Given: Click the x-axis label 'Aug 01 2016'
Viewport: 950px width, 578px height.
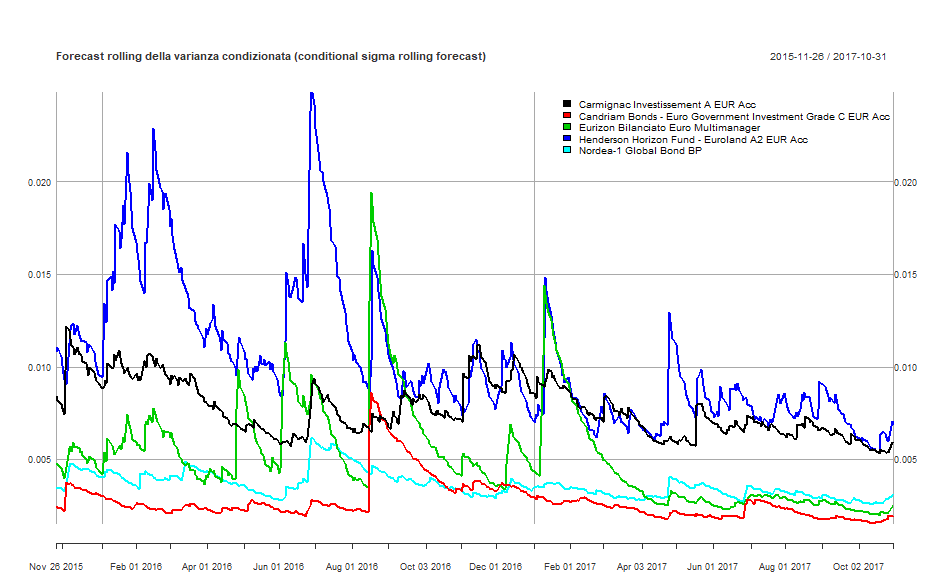Looking at the screenshot, I should [352, 567].
